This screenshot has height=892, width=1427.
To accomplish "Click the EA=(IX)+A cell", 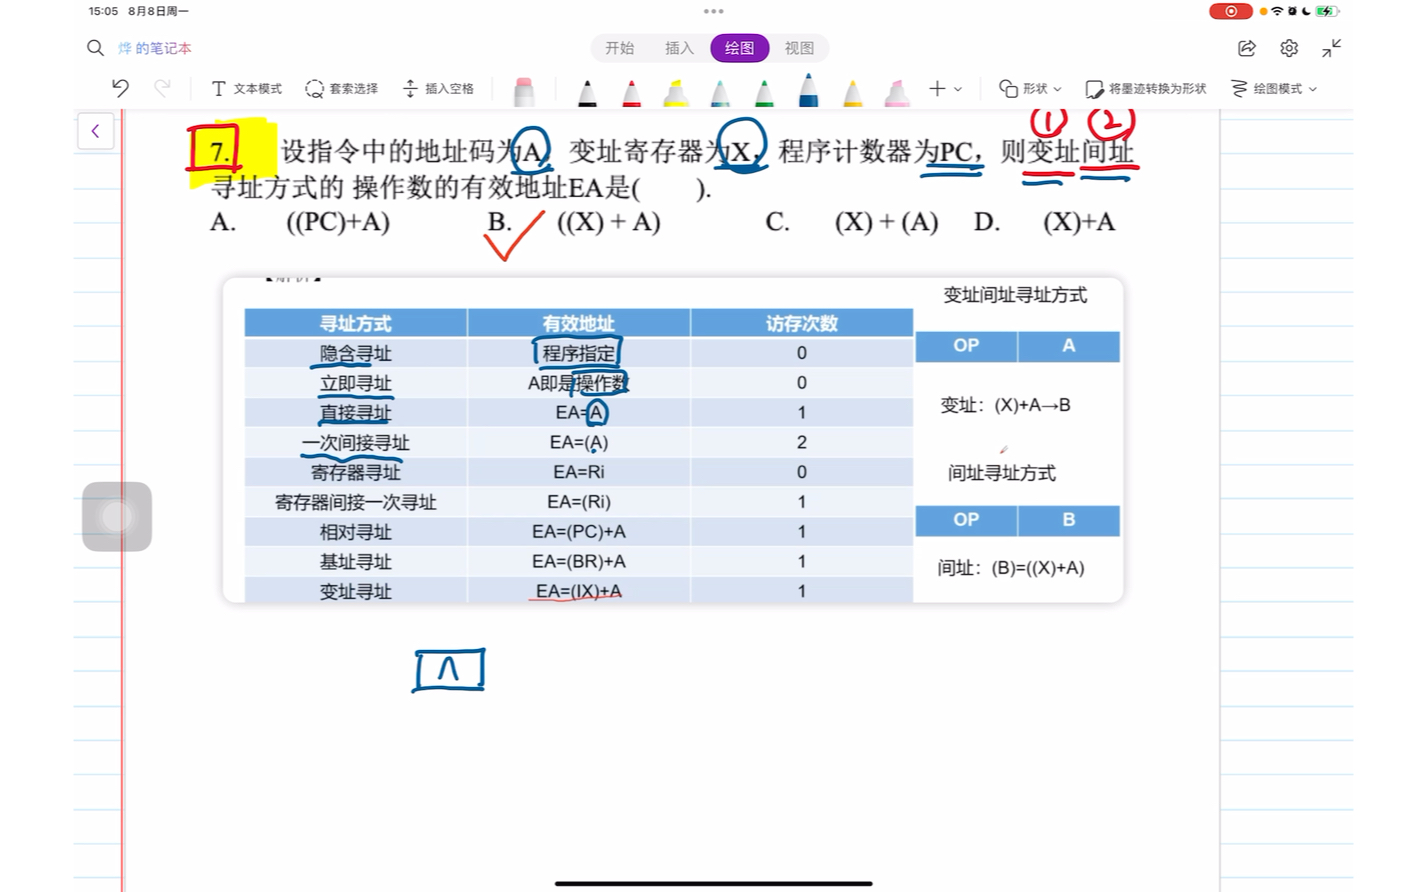I will 579,591.
